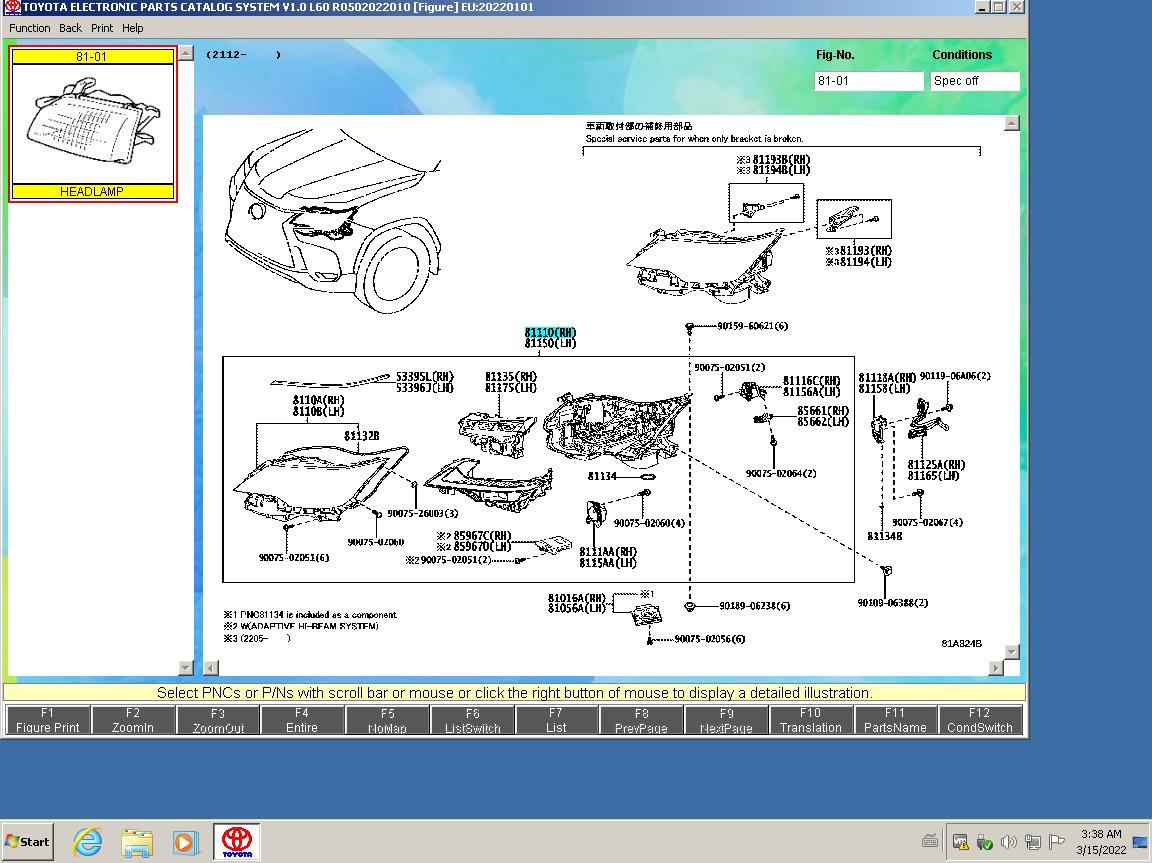
Task: Click thumbnail panel scroll down arrow
Action: pyautogui.click(x=187, y=668)
